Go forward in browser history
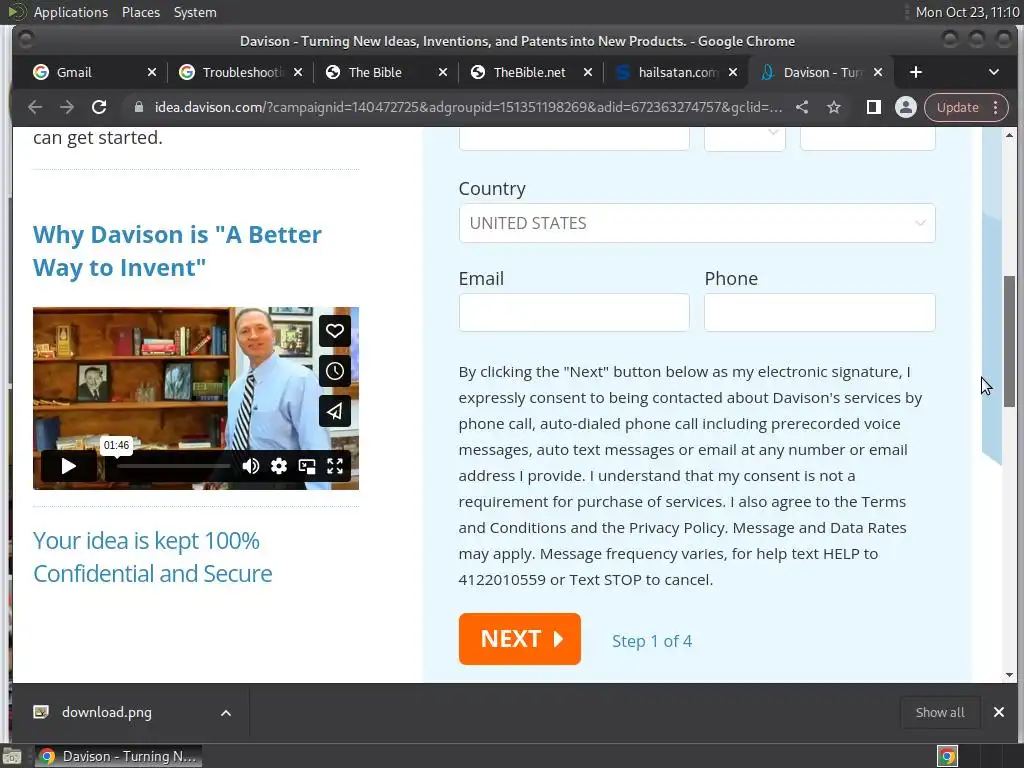Image resolution: width=1024 pixels, height=768 pixels. coord(67,107)
